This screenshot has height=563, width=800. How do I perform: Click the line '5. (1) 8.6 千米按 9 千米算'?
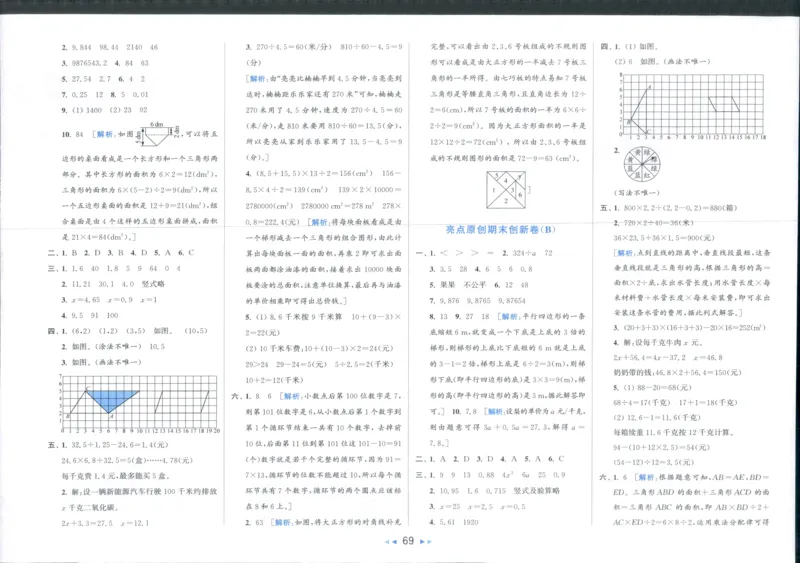[x=293, y=317]
